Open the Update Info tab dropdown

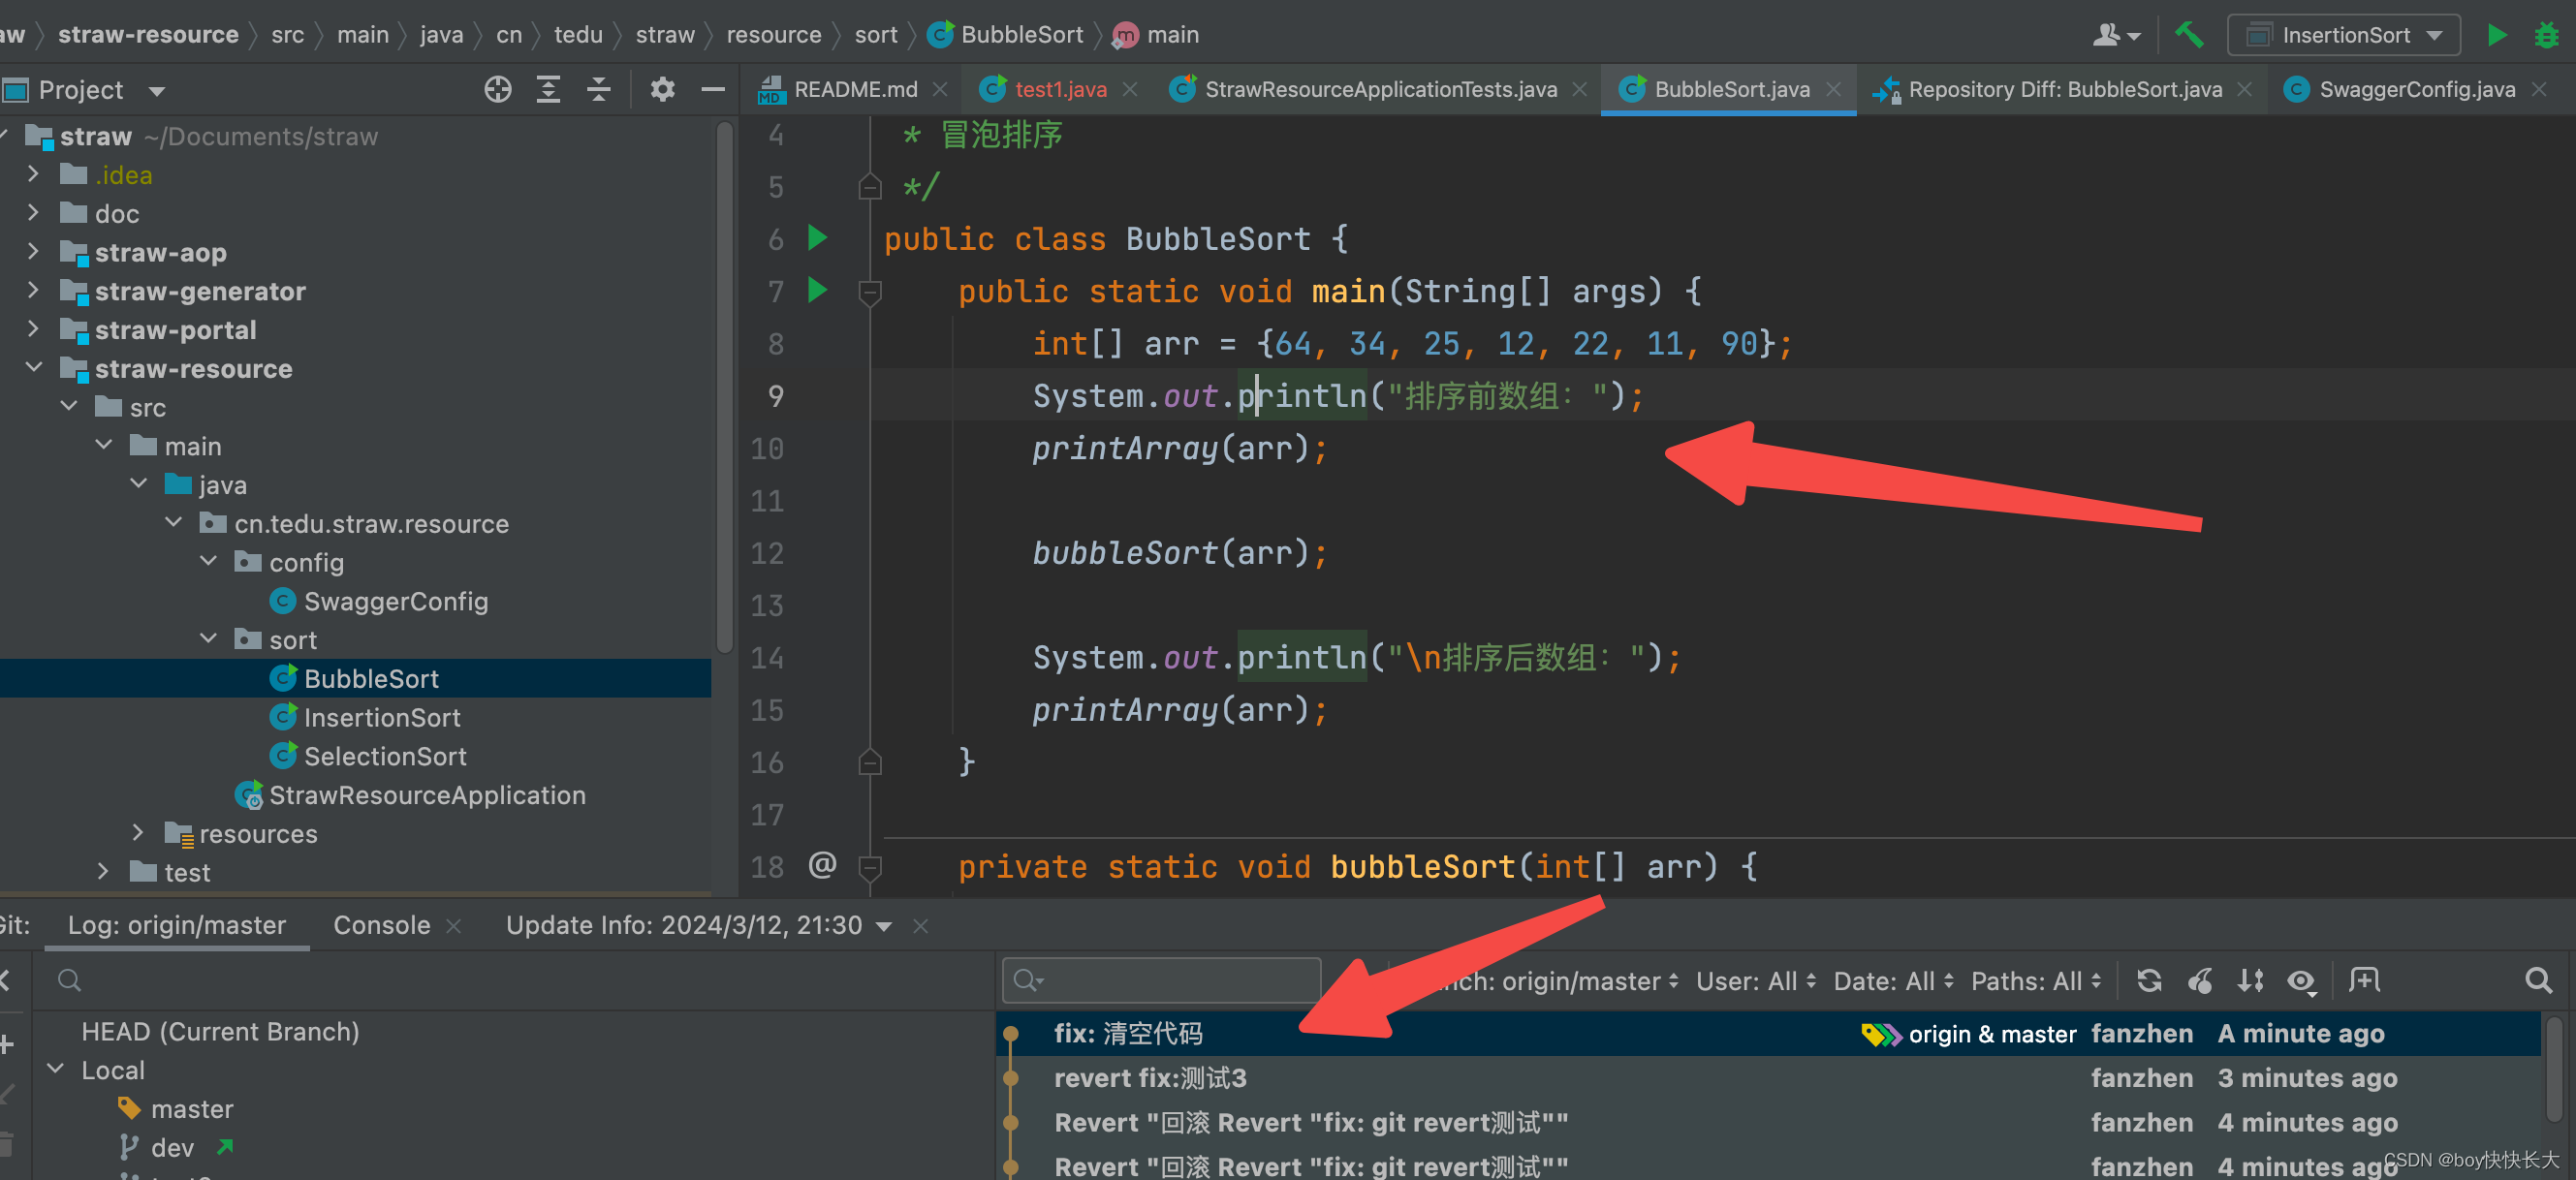point(884,927)
